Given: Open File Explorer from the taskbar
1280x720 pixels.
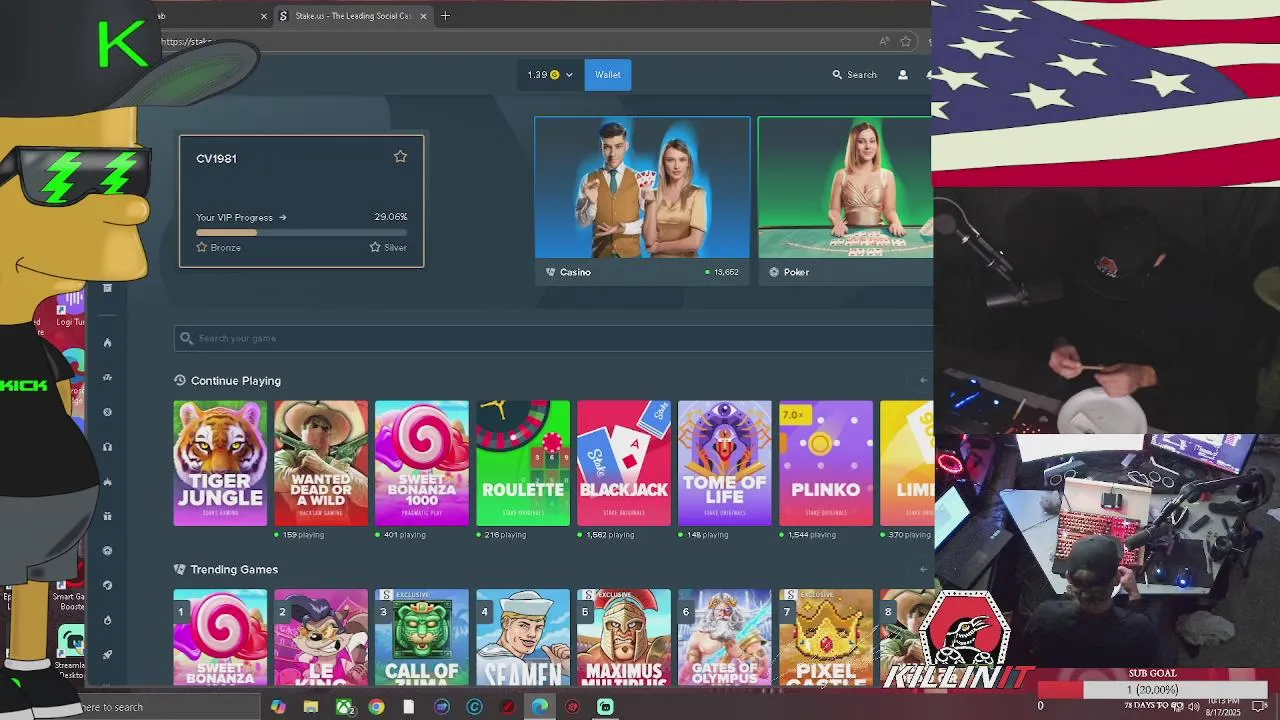Looking at the screenshot, I should pyautogui.click(x=311, y=707).
